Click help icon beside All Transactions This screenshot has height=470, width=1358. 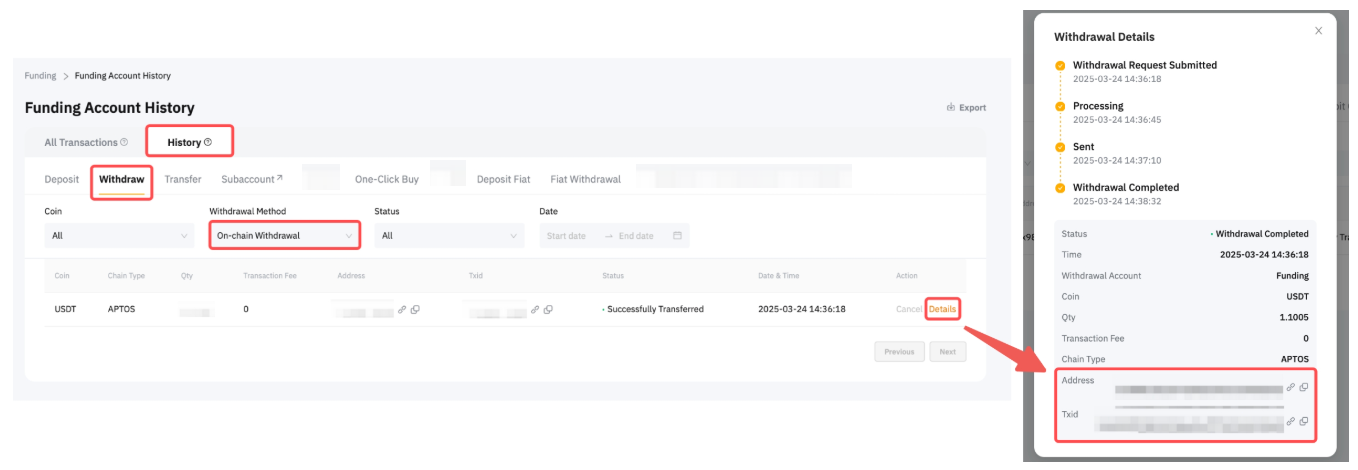(124, 143)
